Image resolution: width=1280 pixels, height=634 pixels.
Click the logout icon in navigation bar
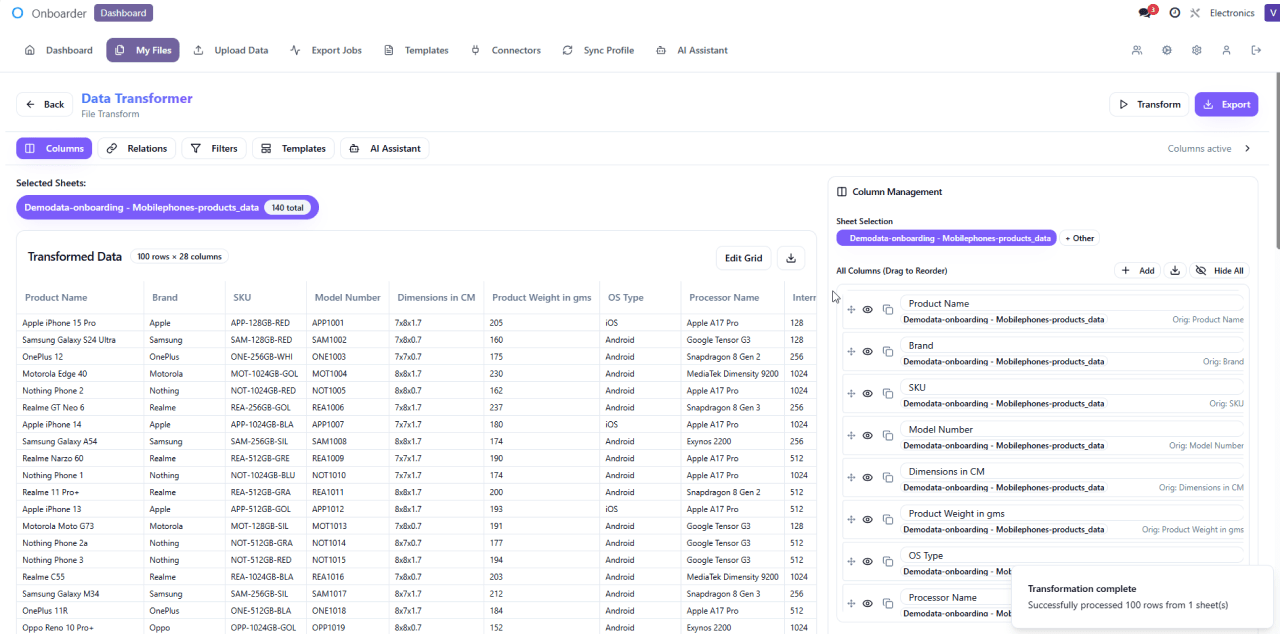click(1256, 50)
